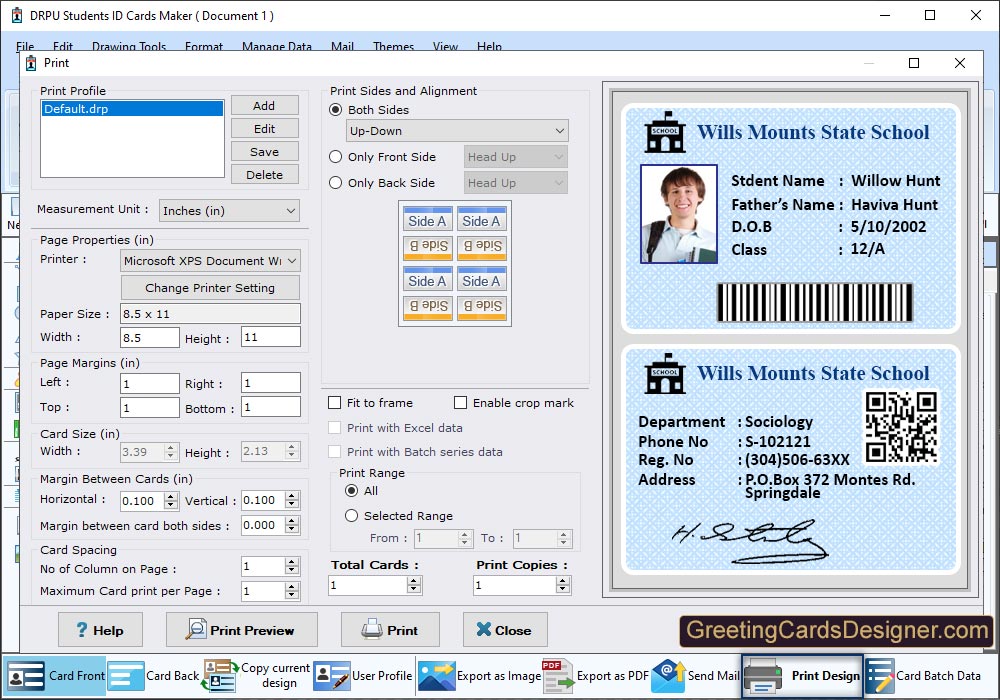
Task: Open Printer selection dropdown
Action: click(x=210, y=261)
